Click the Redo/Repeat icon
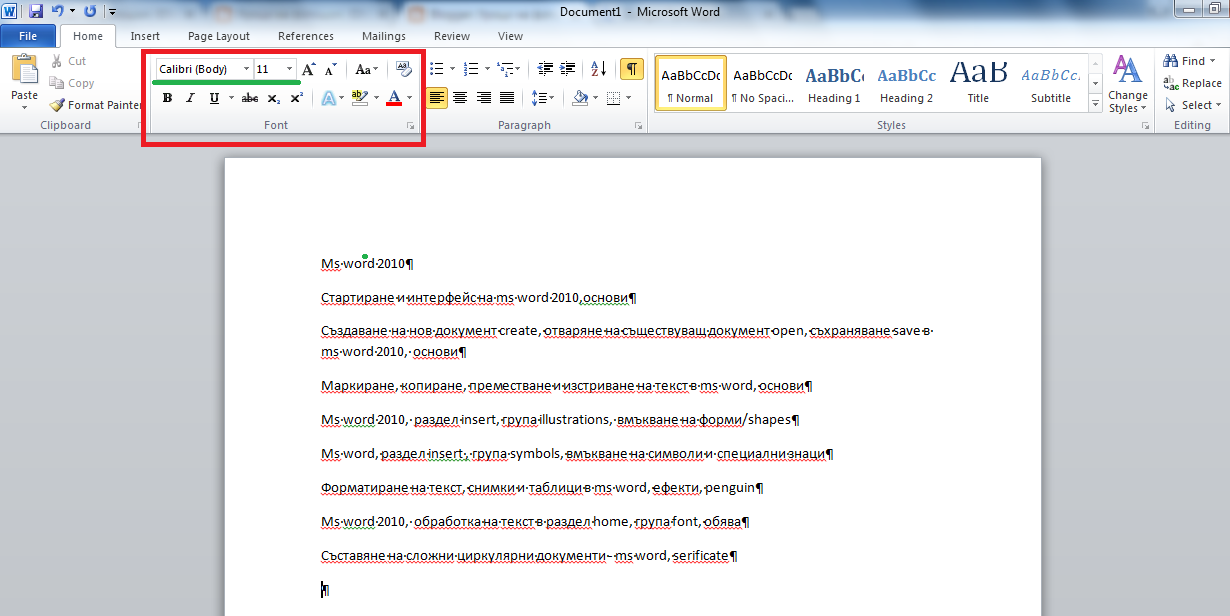 point(90,11)
